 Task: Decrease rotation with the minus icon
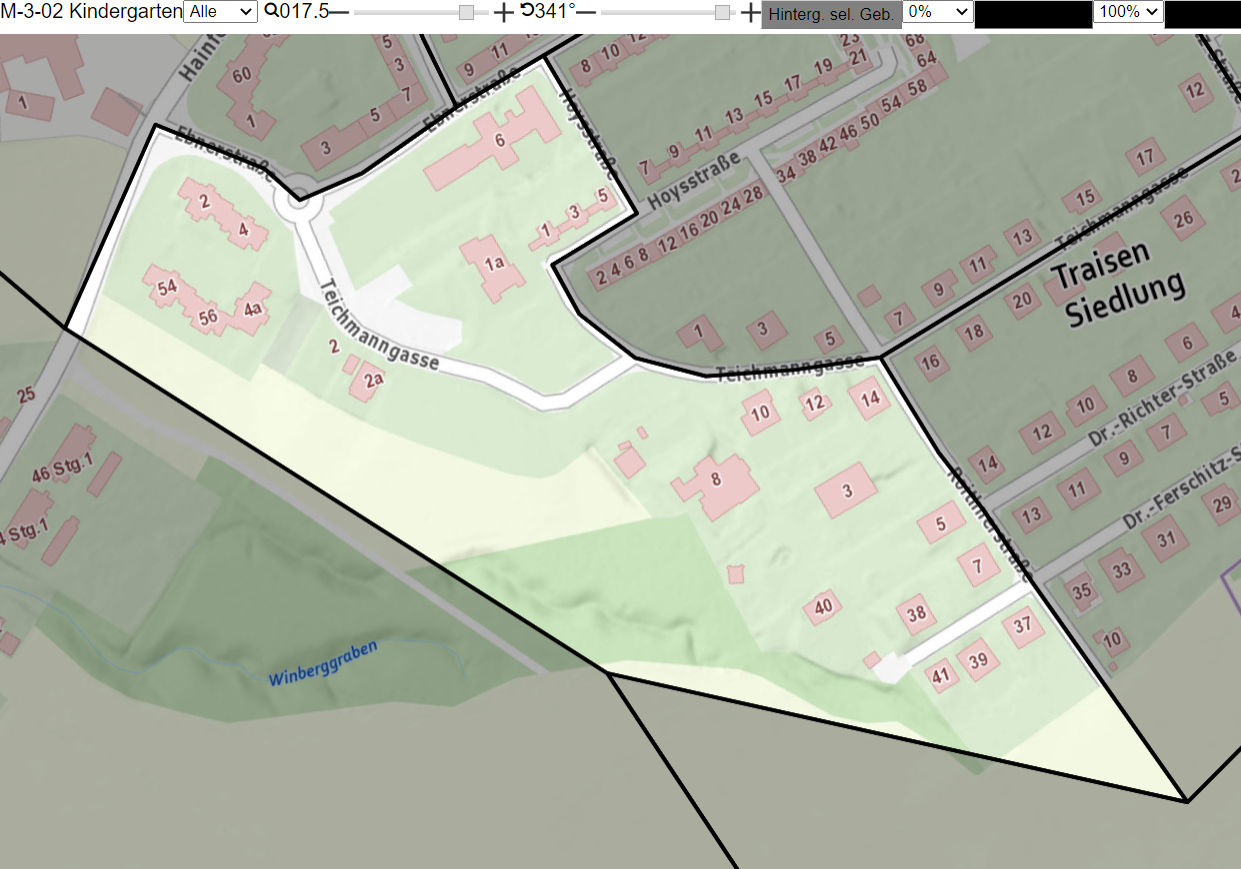[x=586, y=12]
